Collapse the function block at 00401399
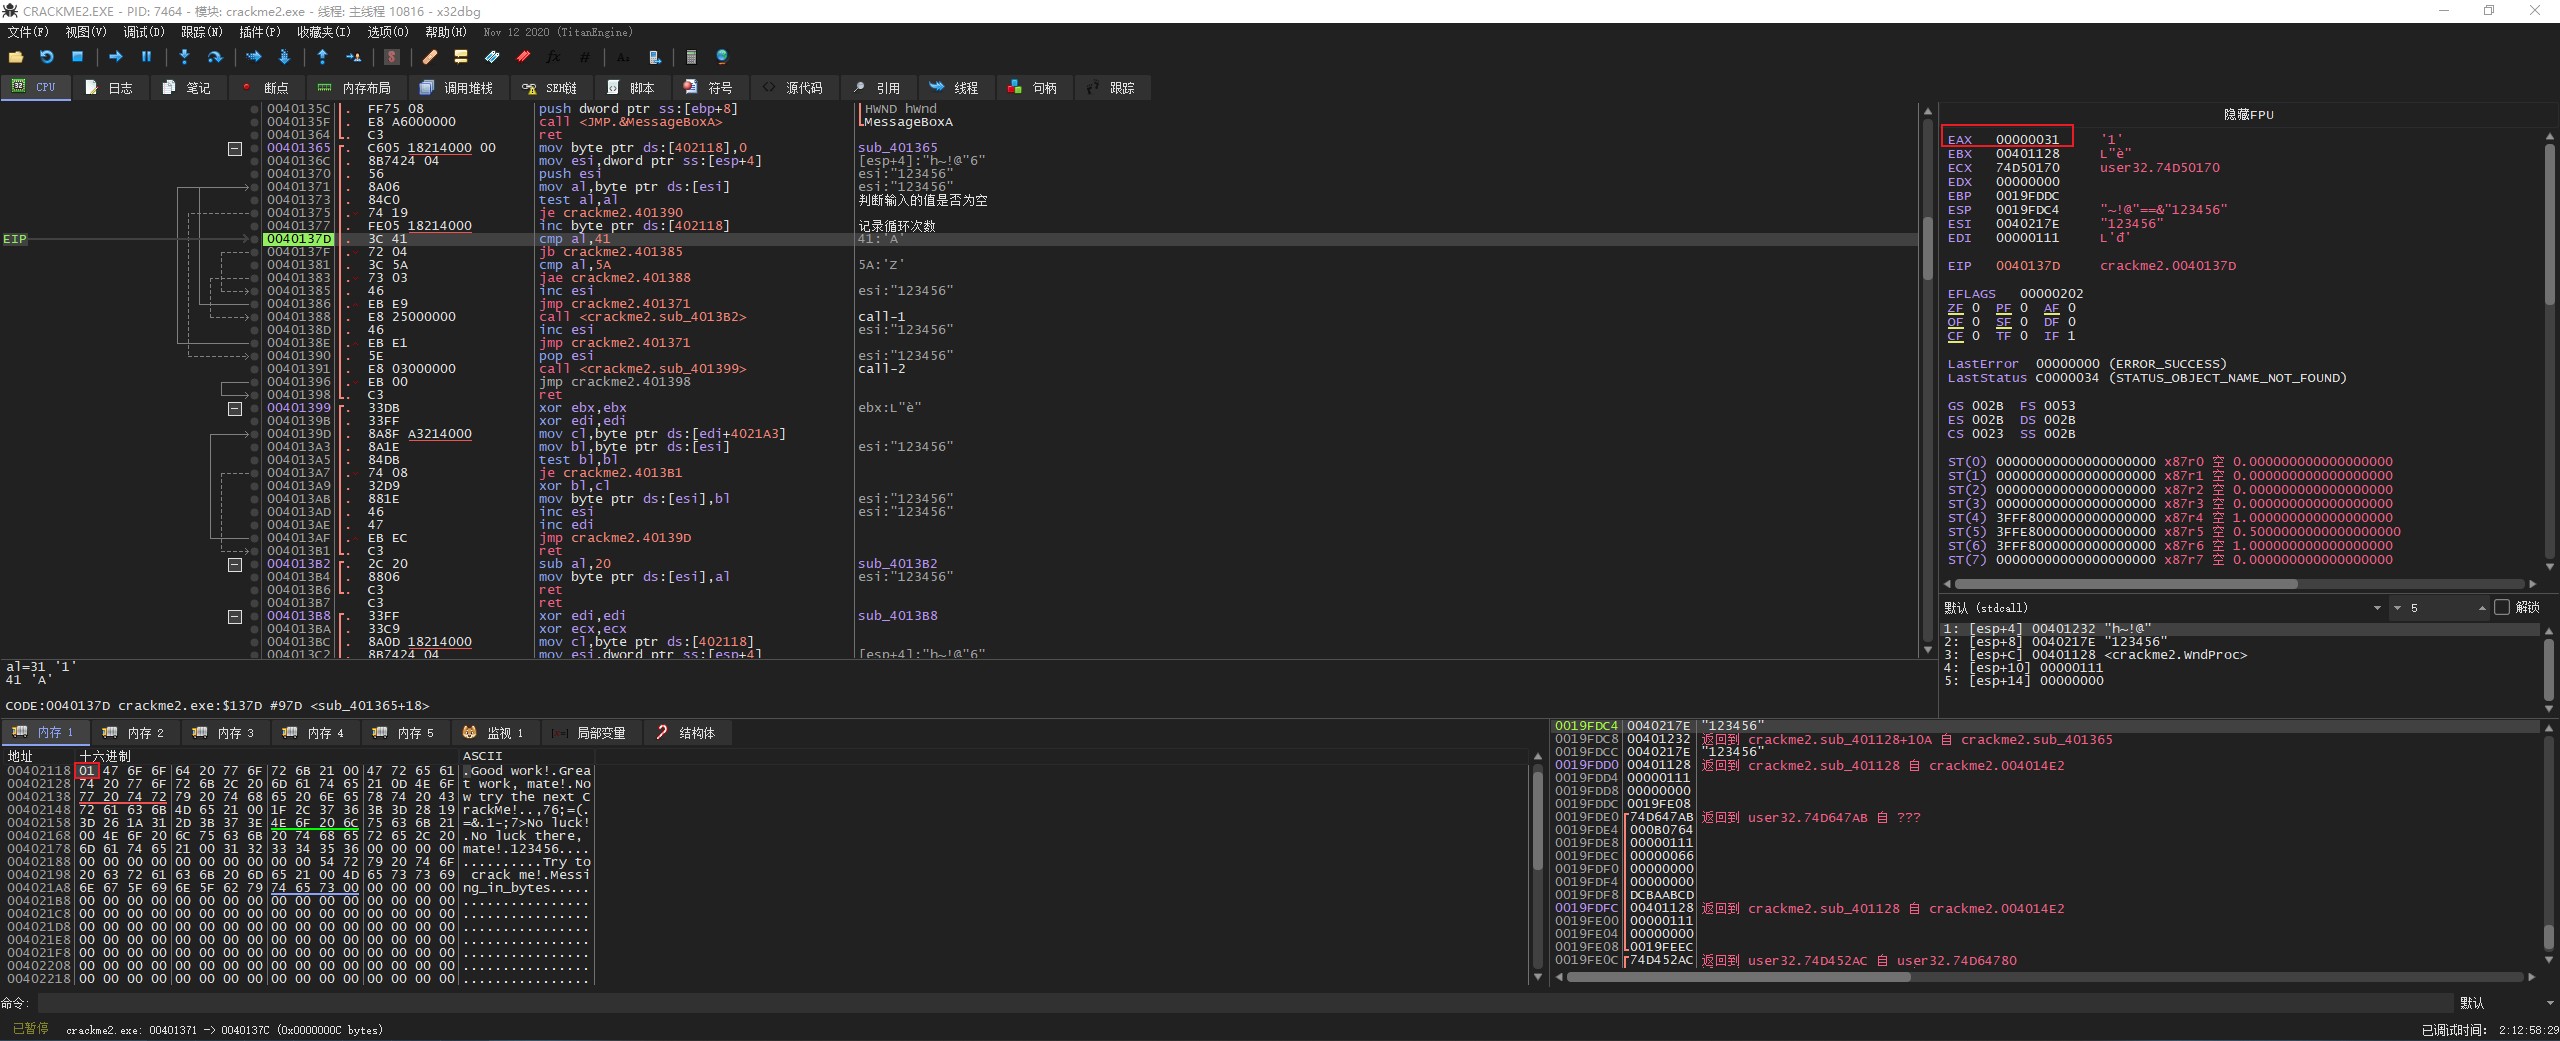 coord(235,408)
